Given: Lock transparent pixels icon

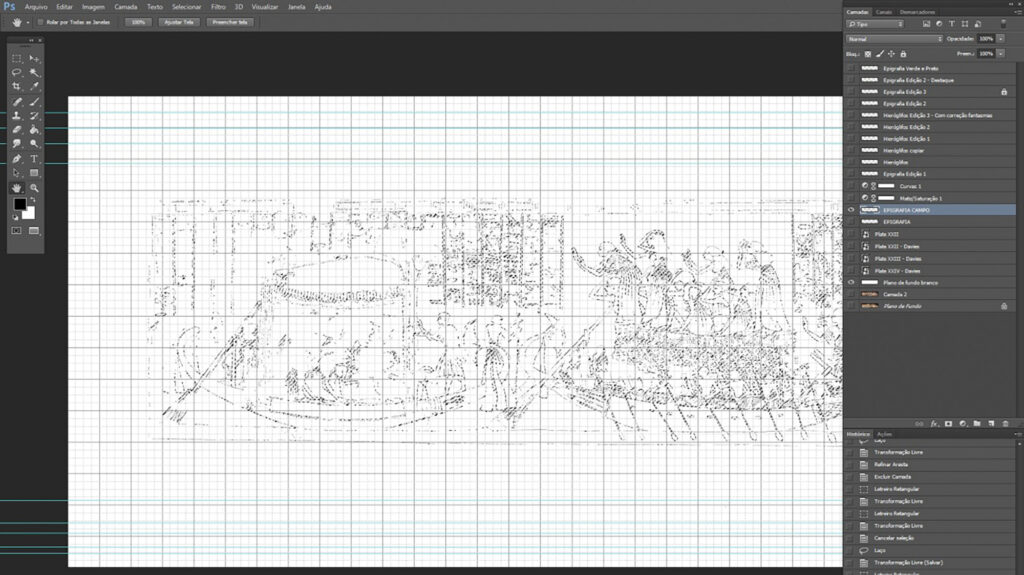Looking at the screenshot, I should coord(868,54).
